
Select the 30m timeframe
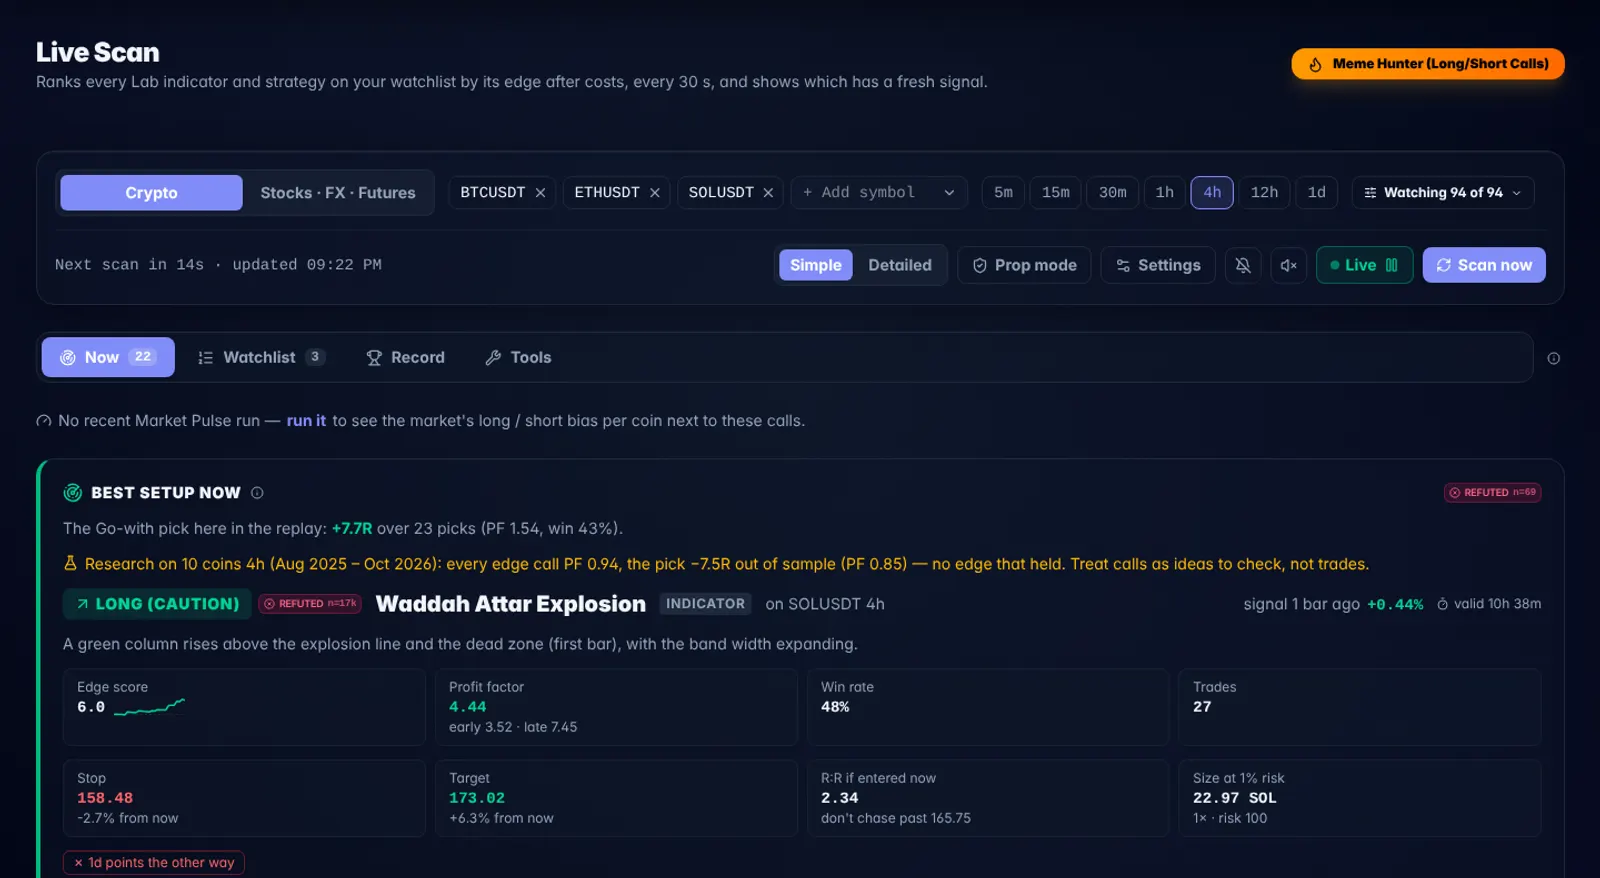1112,193
